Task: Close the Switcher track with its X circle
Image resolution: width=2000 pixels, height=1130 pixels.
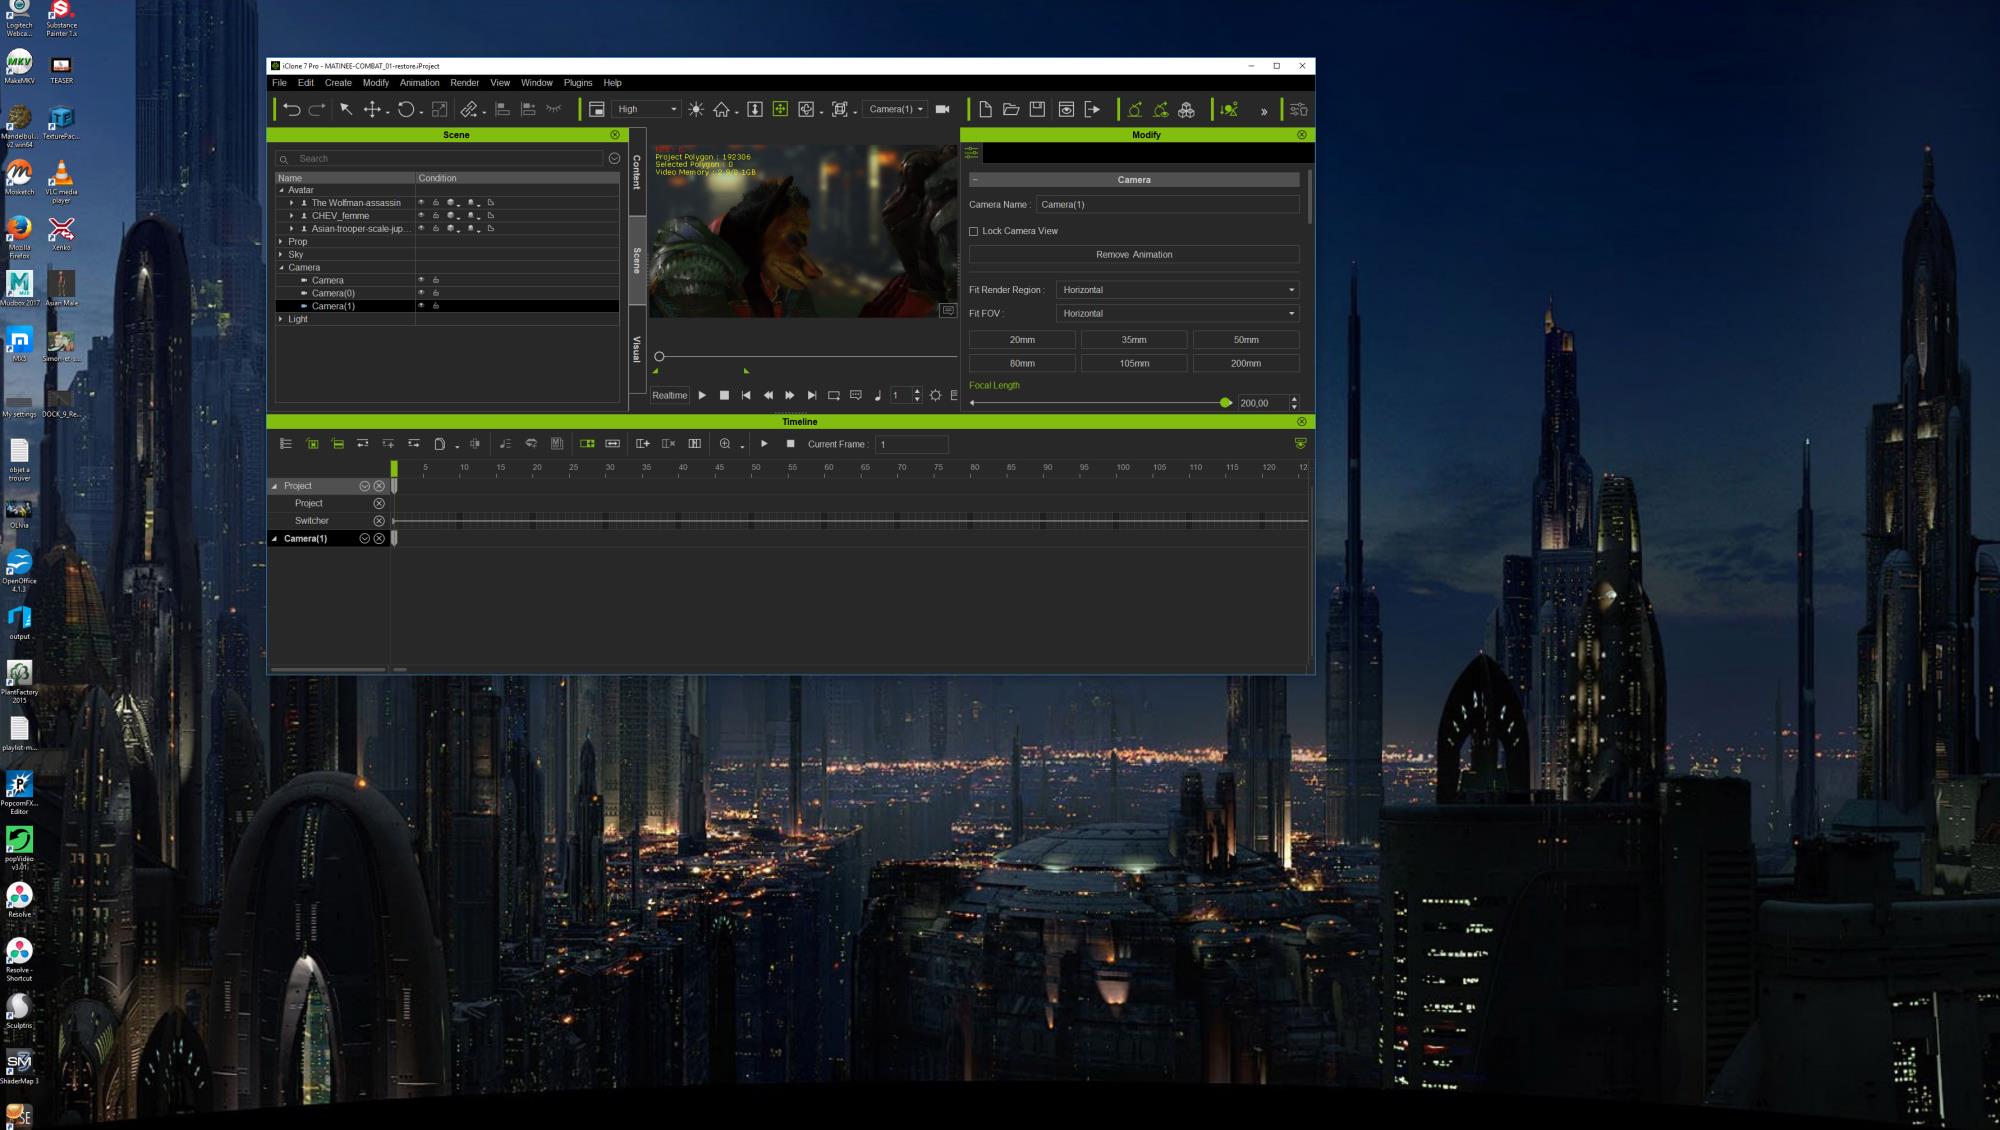Action: coord(379,521)
